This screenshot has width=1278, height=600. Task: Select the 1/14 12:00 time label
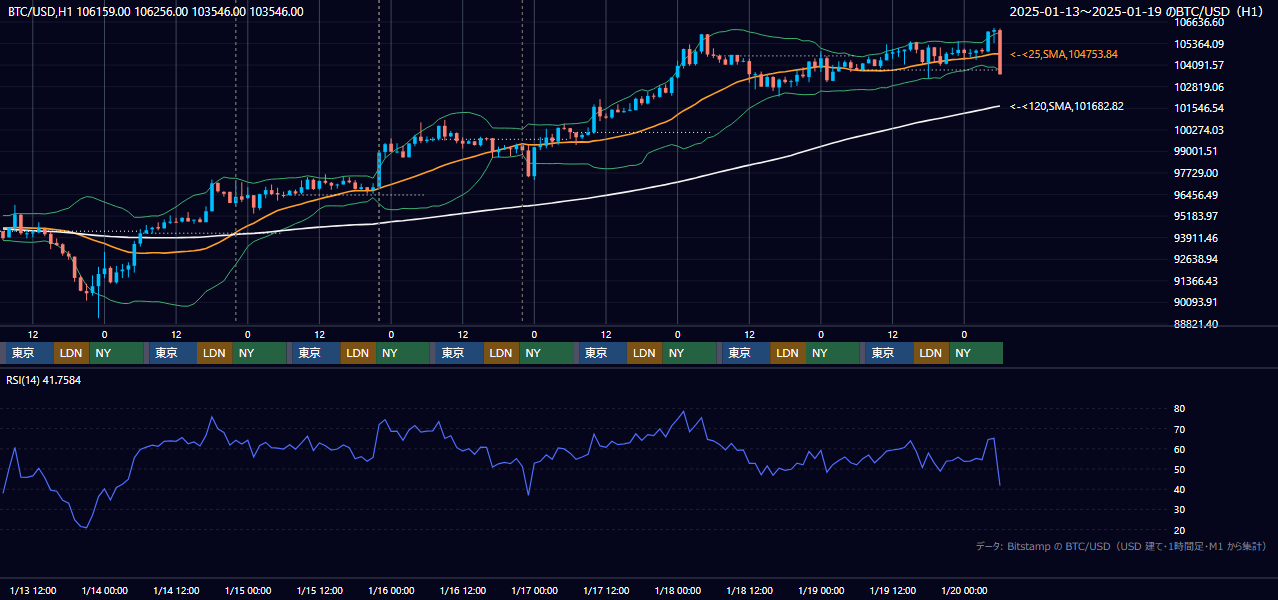point(176,590)
